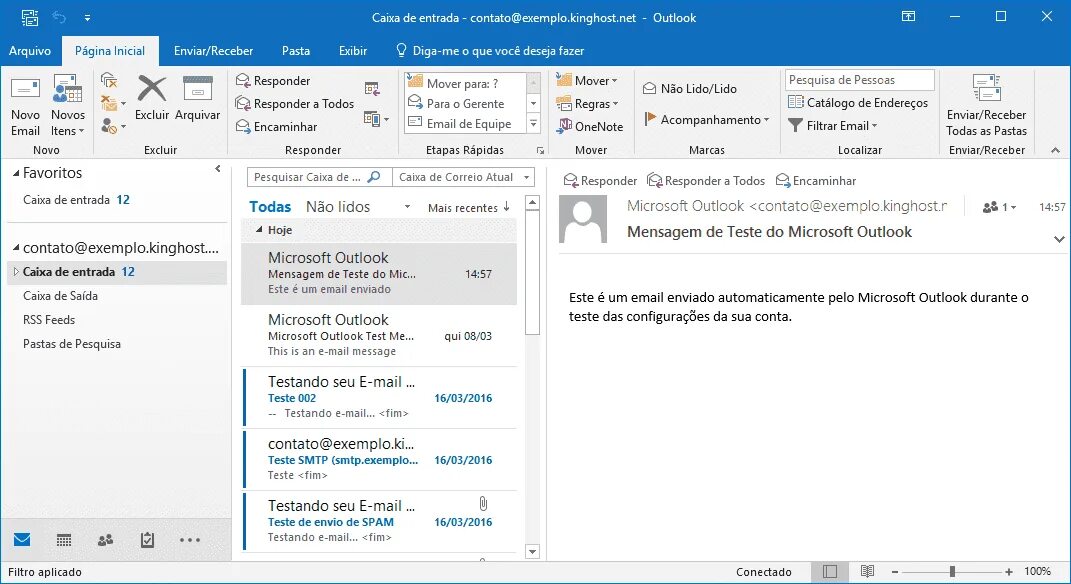Filter by Não lidos messages
The width and height of the screenshot is (1071, 584).
tap(337, 206)
